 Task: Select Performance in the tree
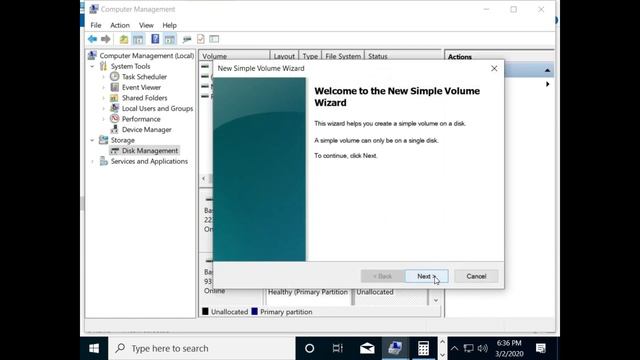pos(141,119)
